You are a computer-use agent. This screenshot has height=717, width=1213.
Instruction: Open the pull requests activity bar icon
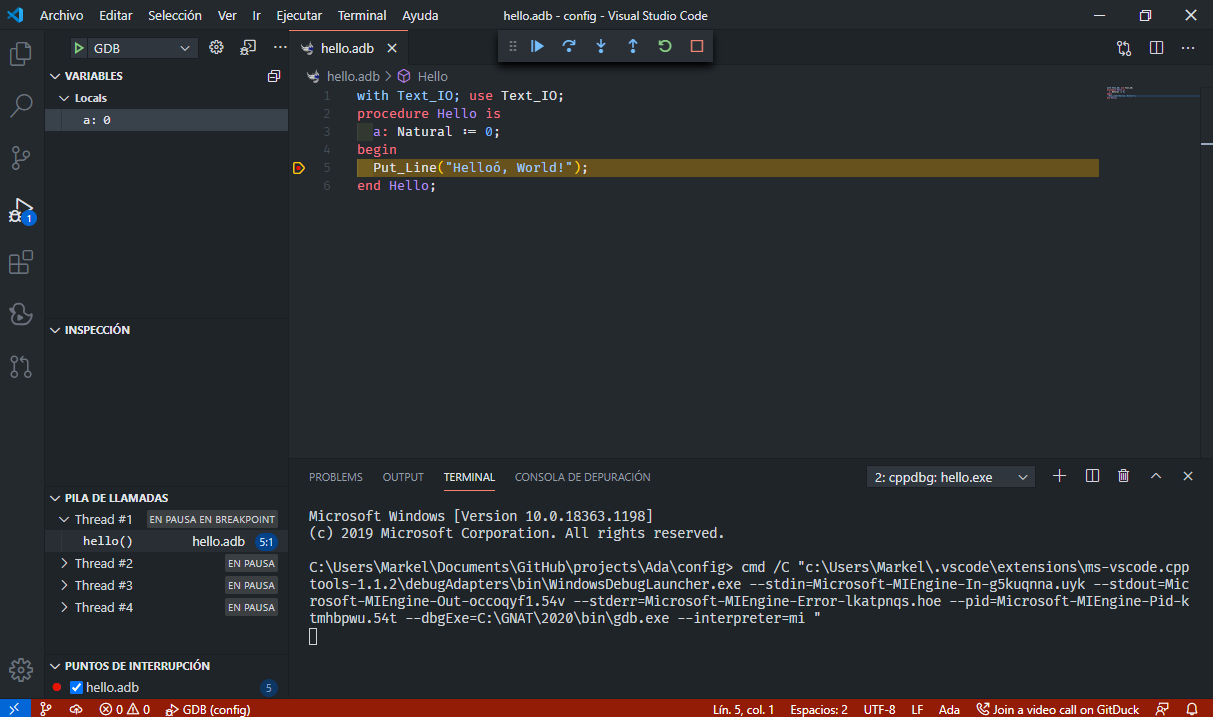click(x=21, y=366)
